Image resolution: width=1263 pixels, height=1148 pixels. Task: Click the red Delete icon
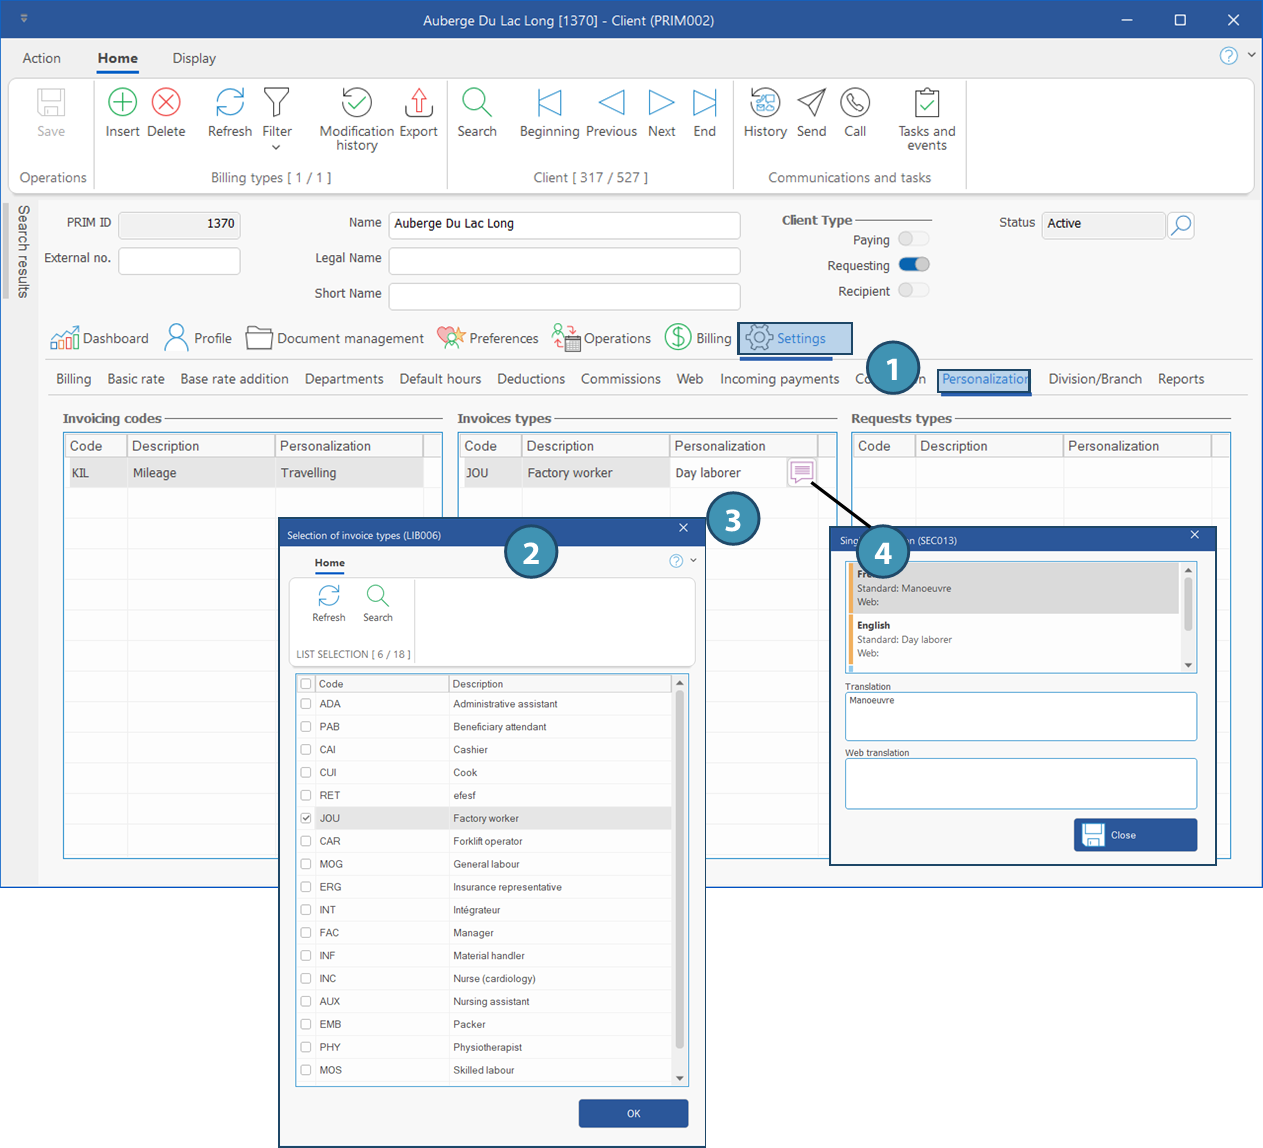pyautogui.click(x=166, y=103)
